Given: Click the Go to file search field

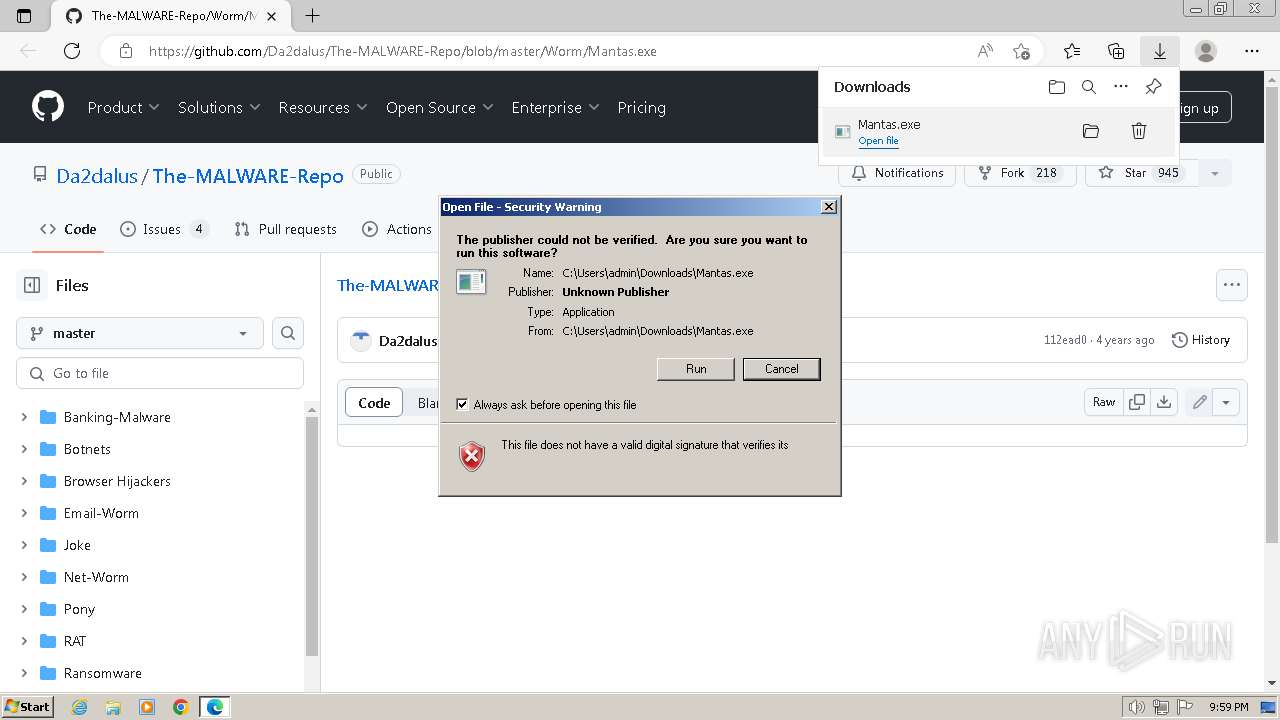Looking at the screenshot, I should pos(160,373).
